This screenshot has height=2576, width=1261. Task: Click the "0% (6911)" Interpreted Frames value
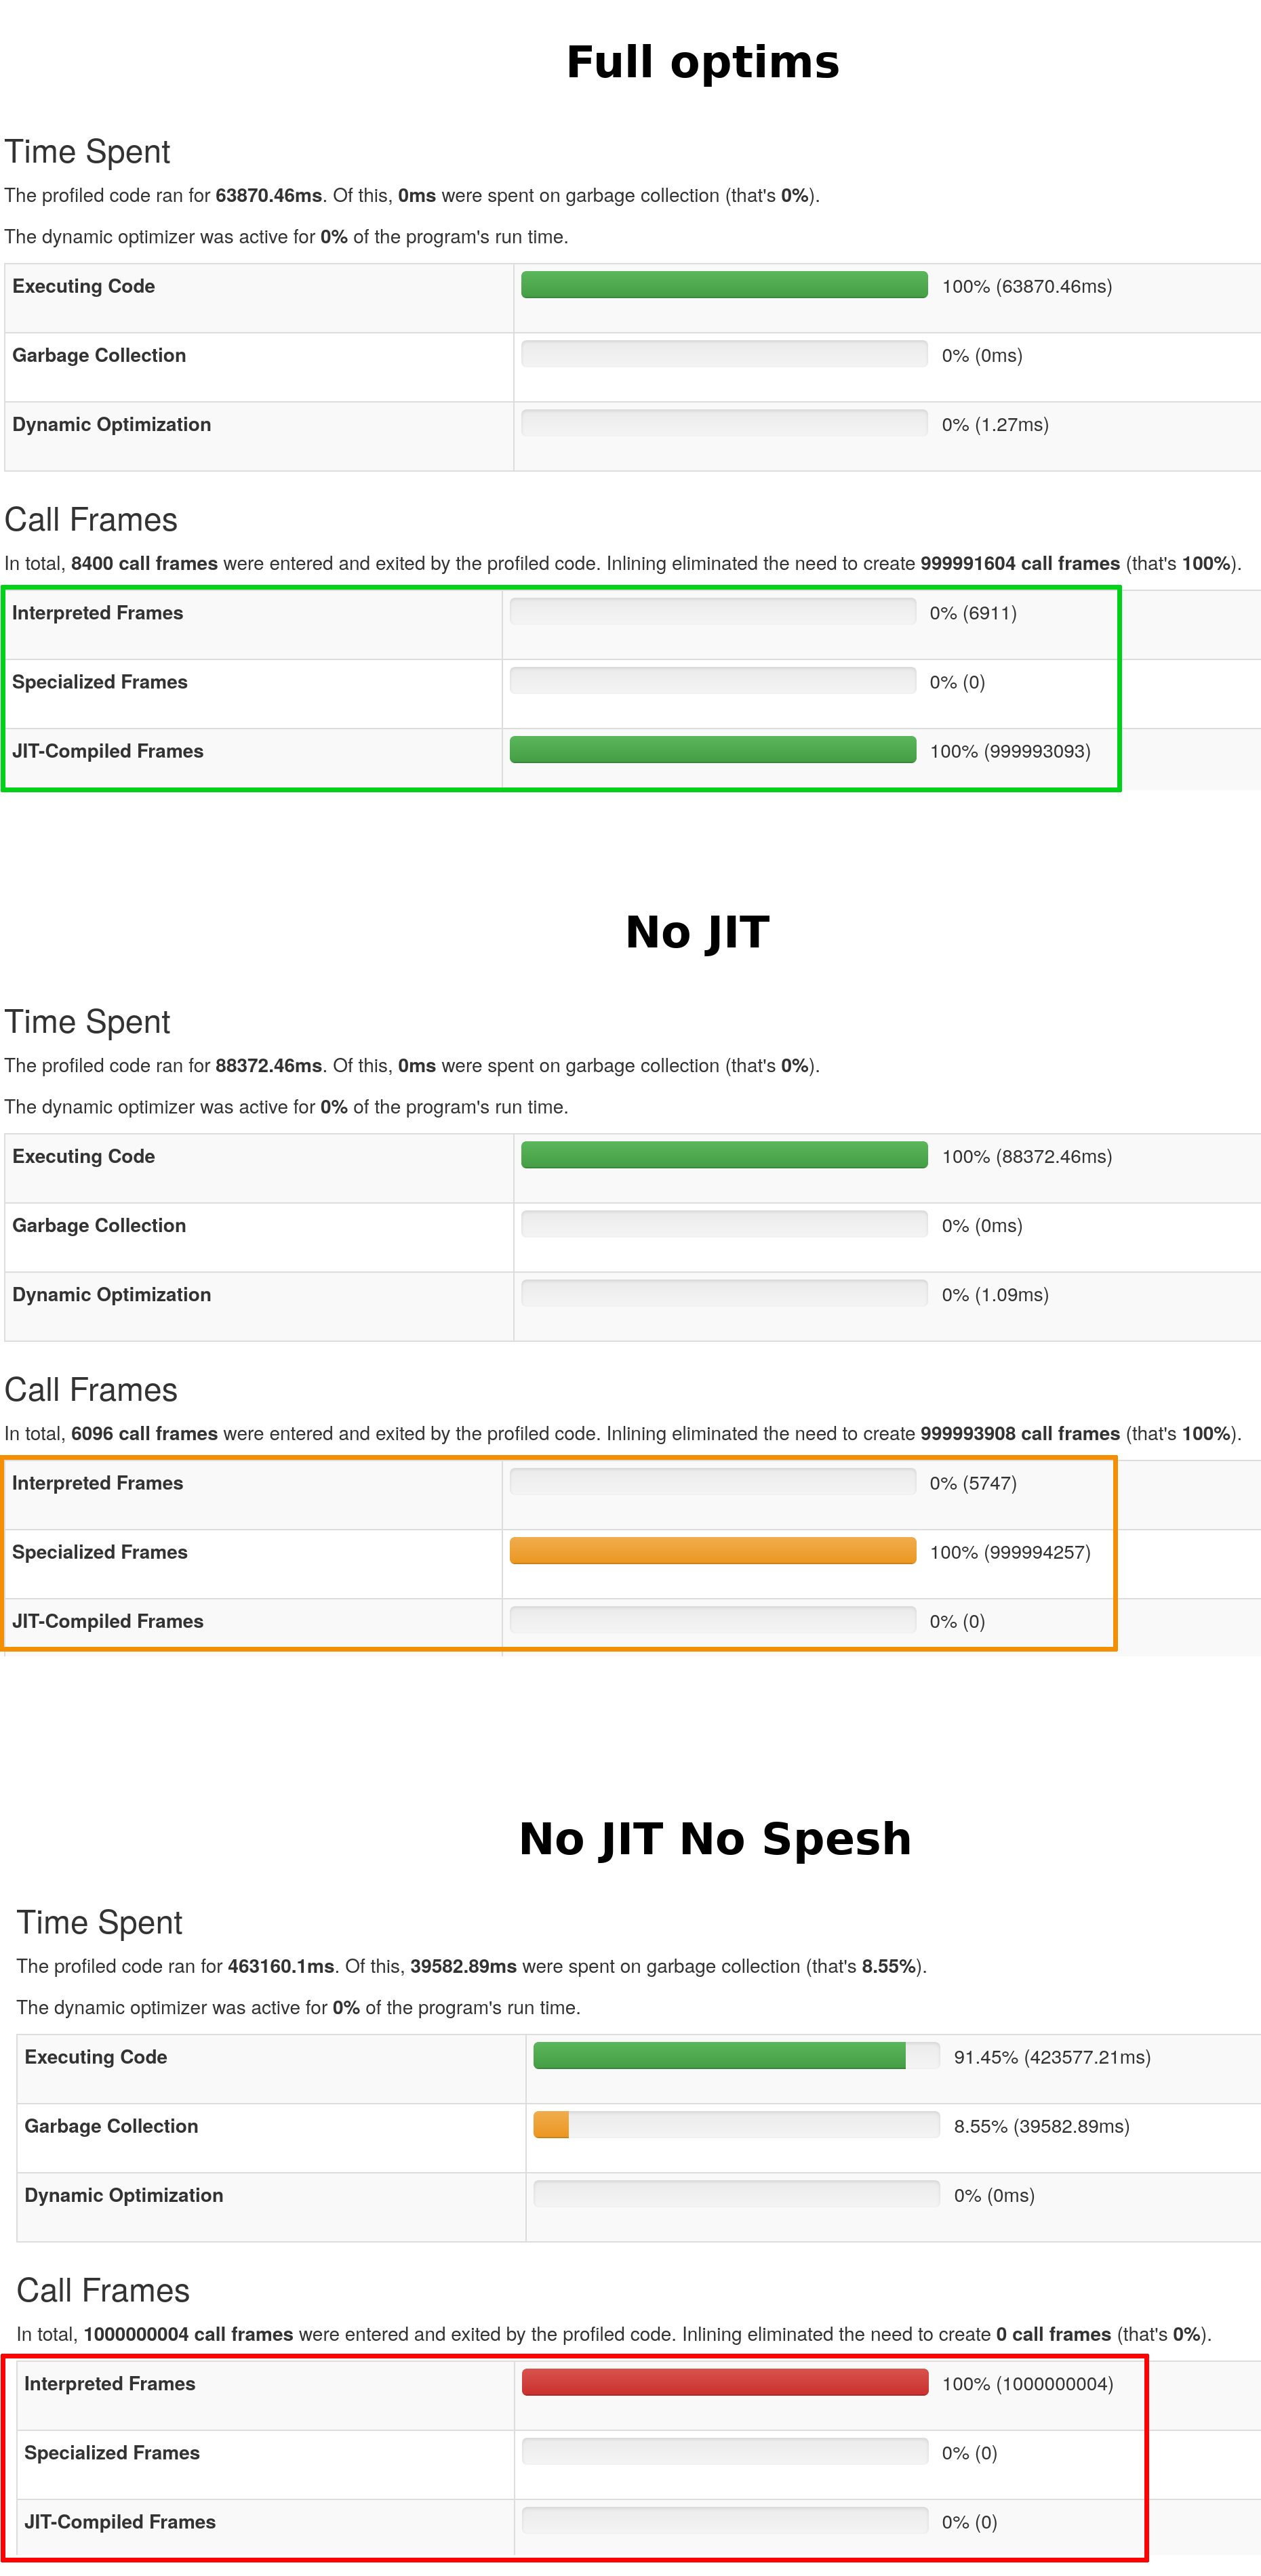coord(973,613)
